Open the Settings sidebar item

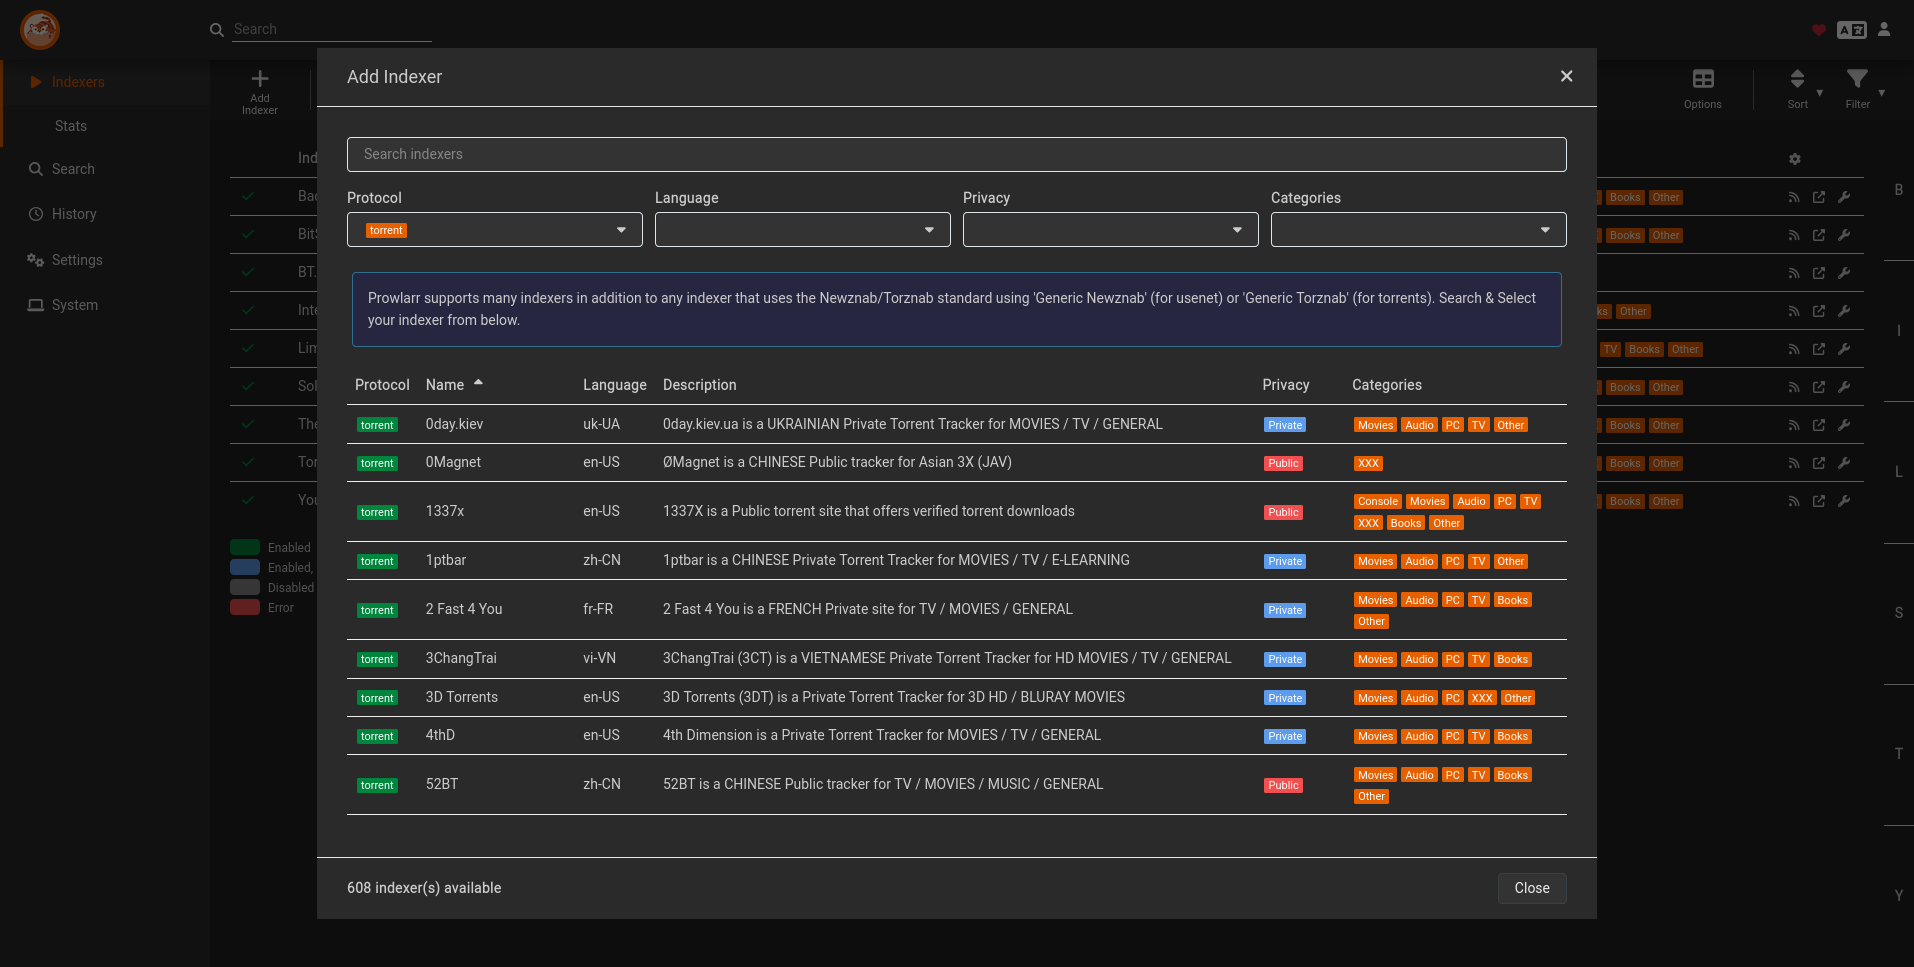coord(77,260)
